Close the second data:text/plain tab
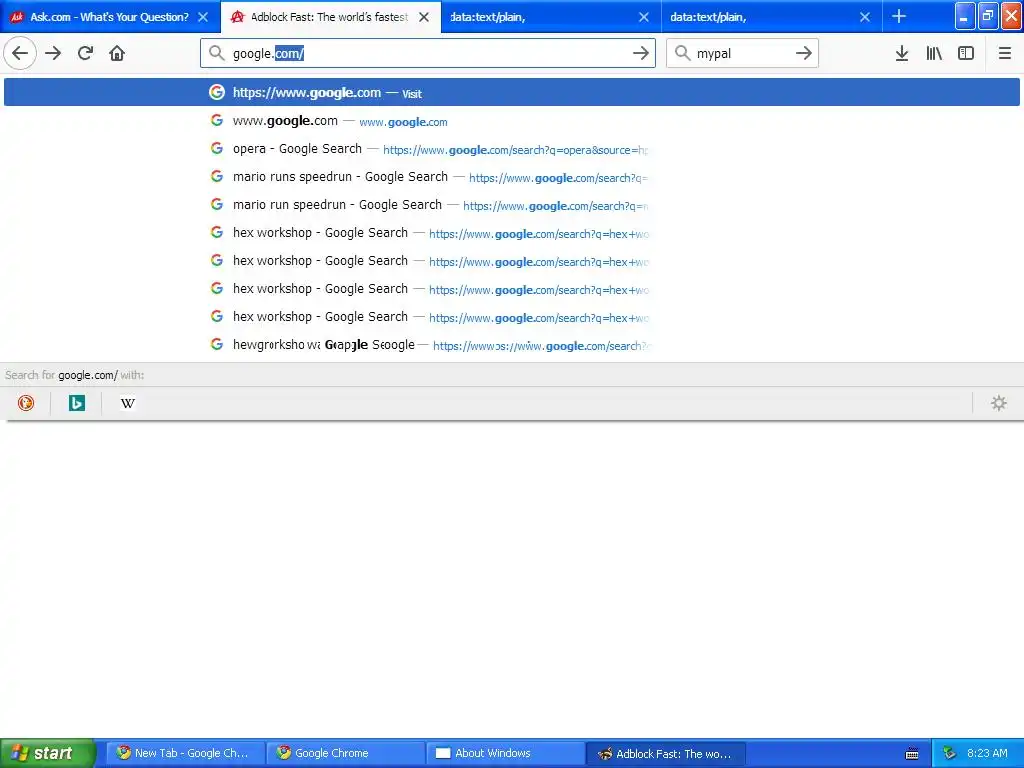1024x768 pixels. coord(865,17)
